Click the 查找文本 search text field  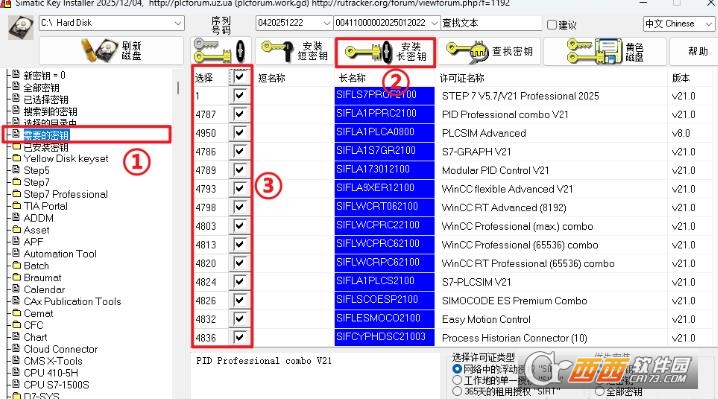[x=491, y=23]
